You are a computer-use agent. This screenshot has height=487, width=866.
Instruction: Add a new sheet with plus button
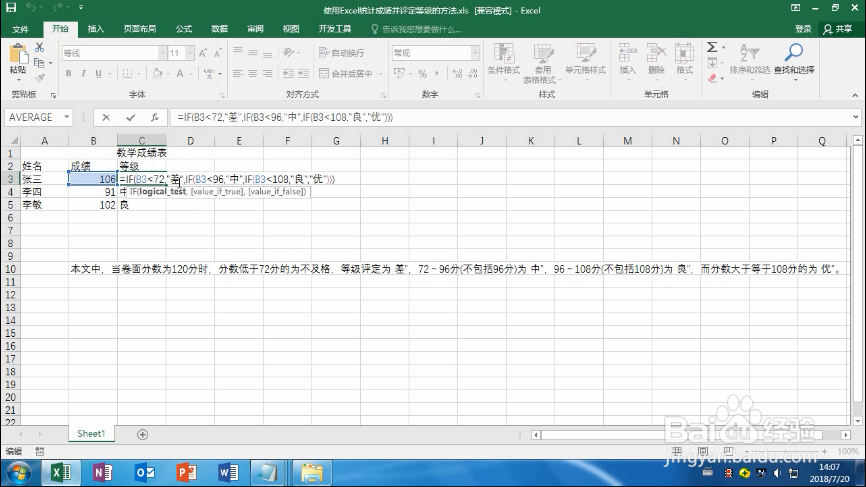pyautogui.click(x=142, y=435)
